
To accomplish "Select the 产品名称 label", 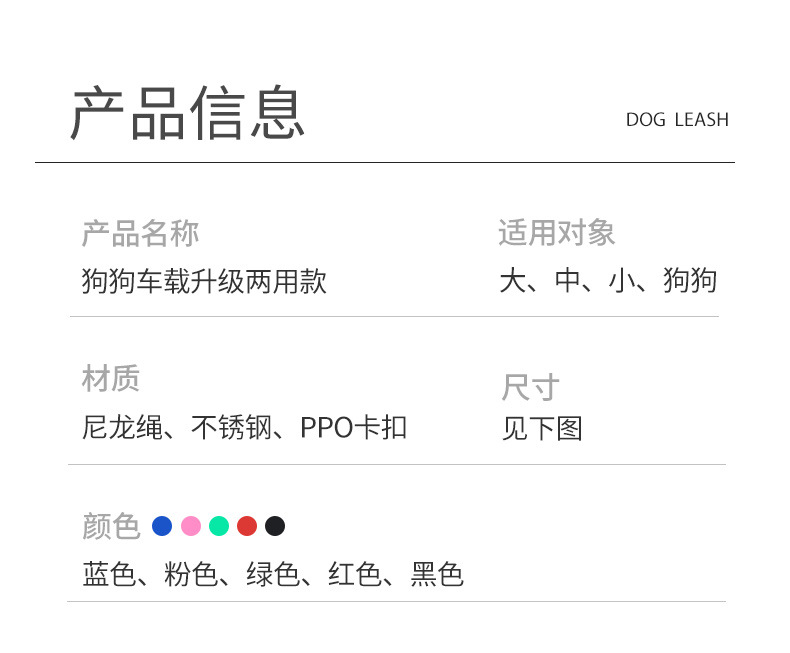I will 140,234.
